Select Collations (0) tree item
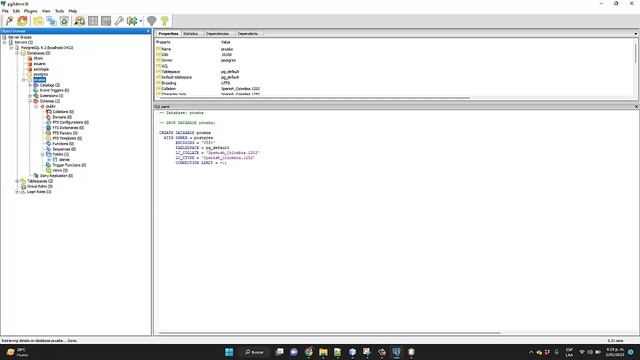The width and height of the screenshot is (640, 360). 63,111
